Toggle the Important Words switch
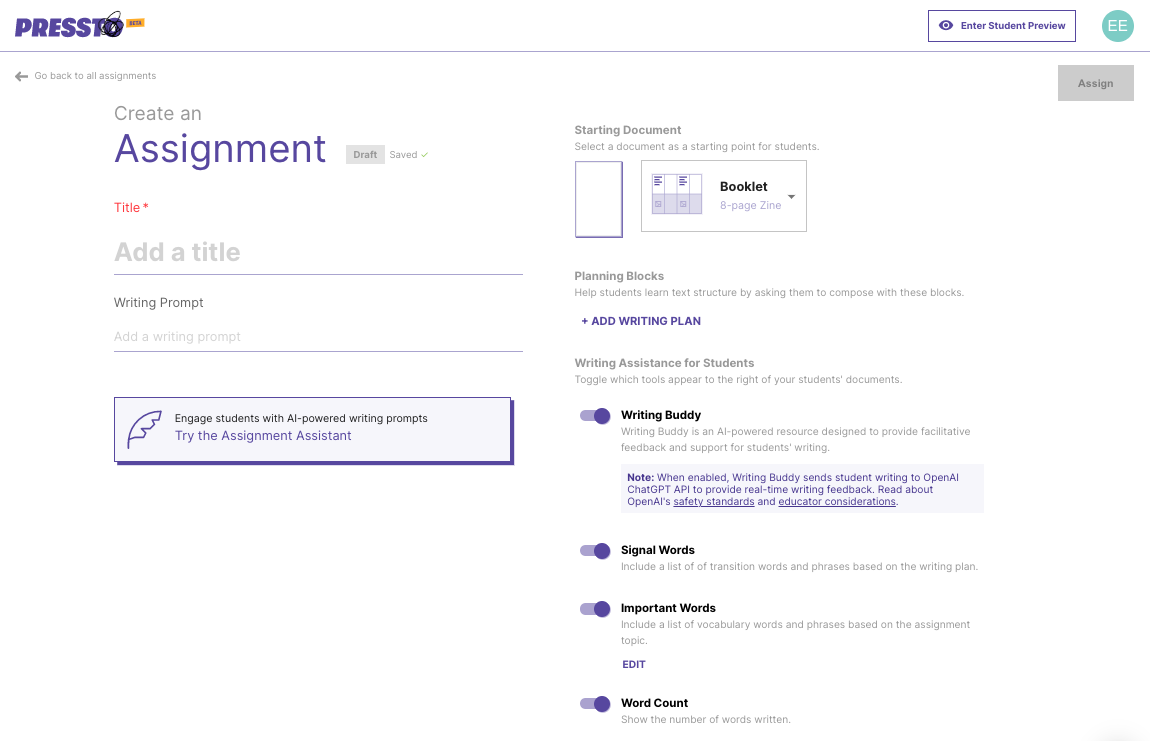 (595, 609)
